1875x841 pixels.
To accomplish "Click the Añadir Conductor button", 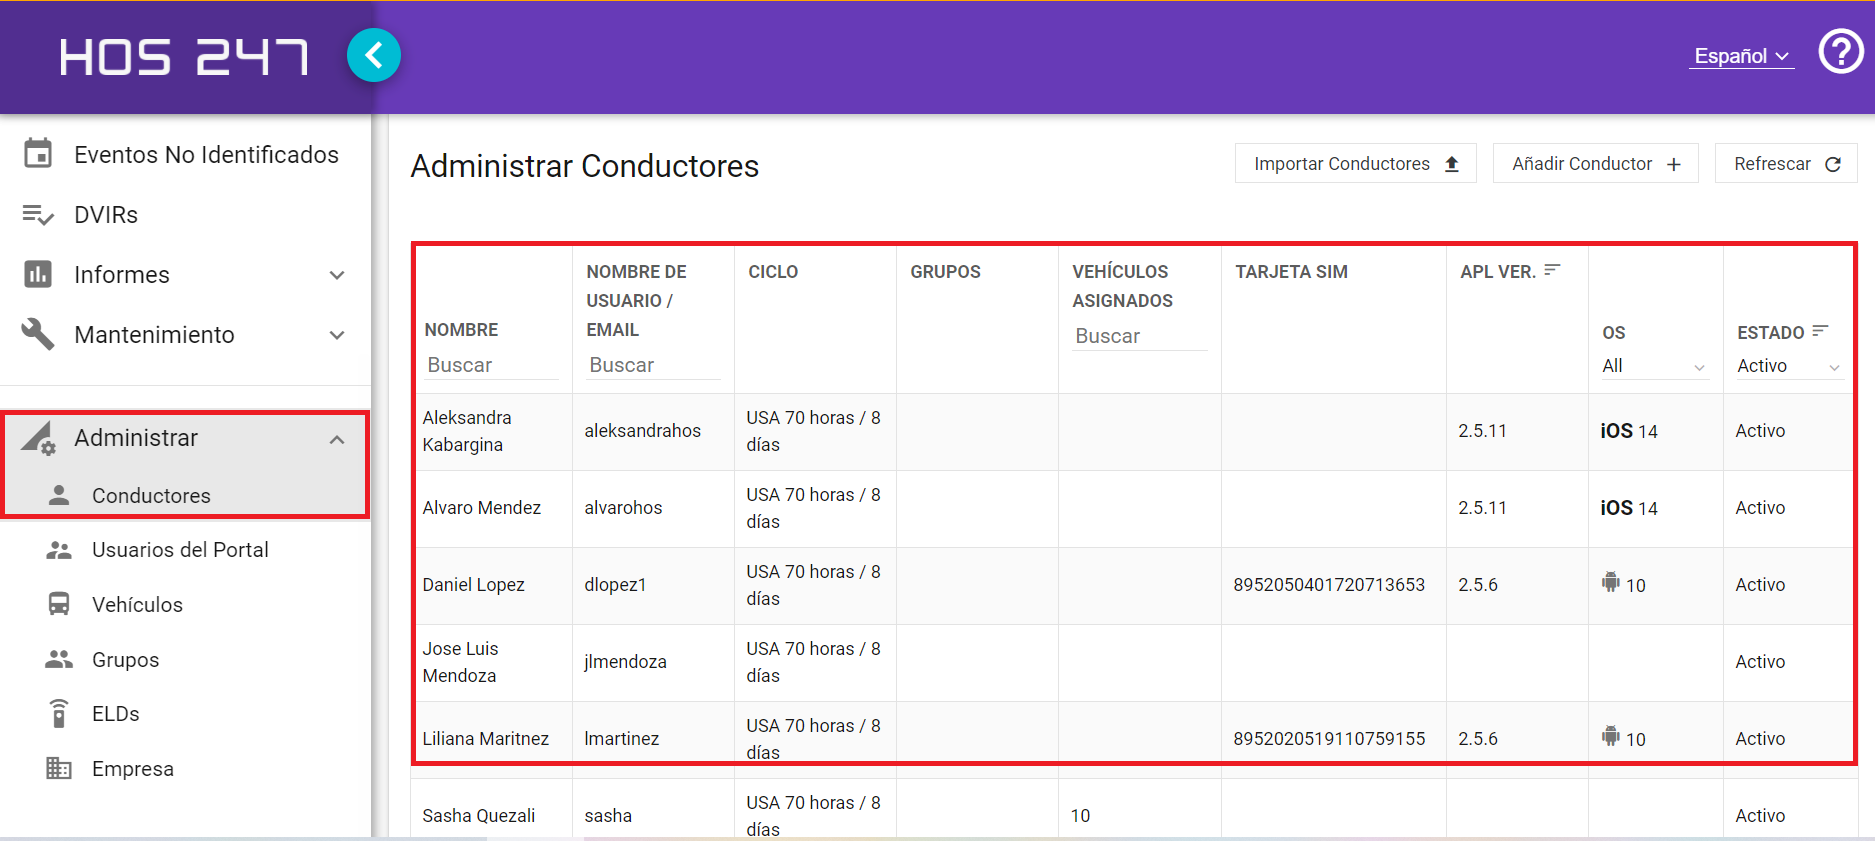I will coord(1595,164).
